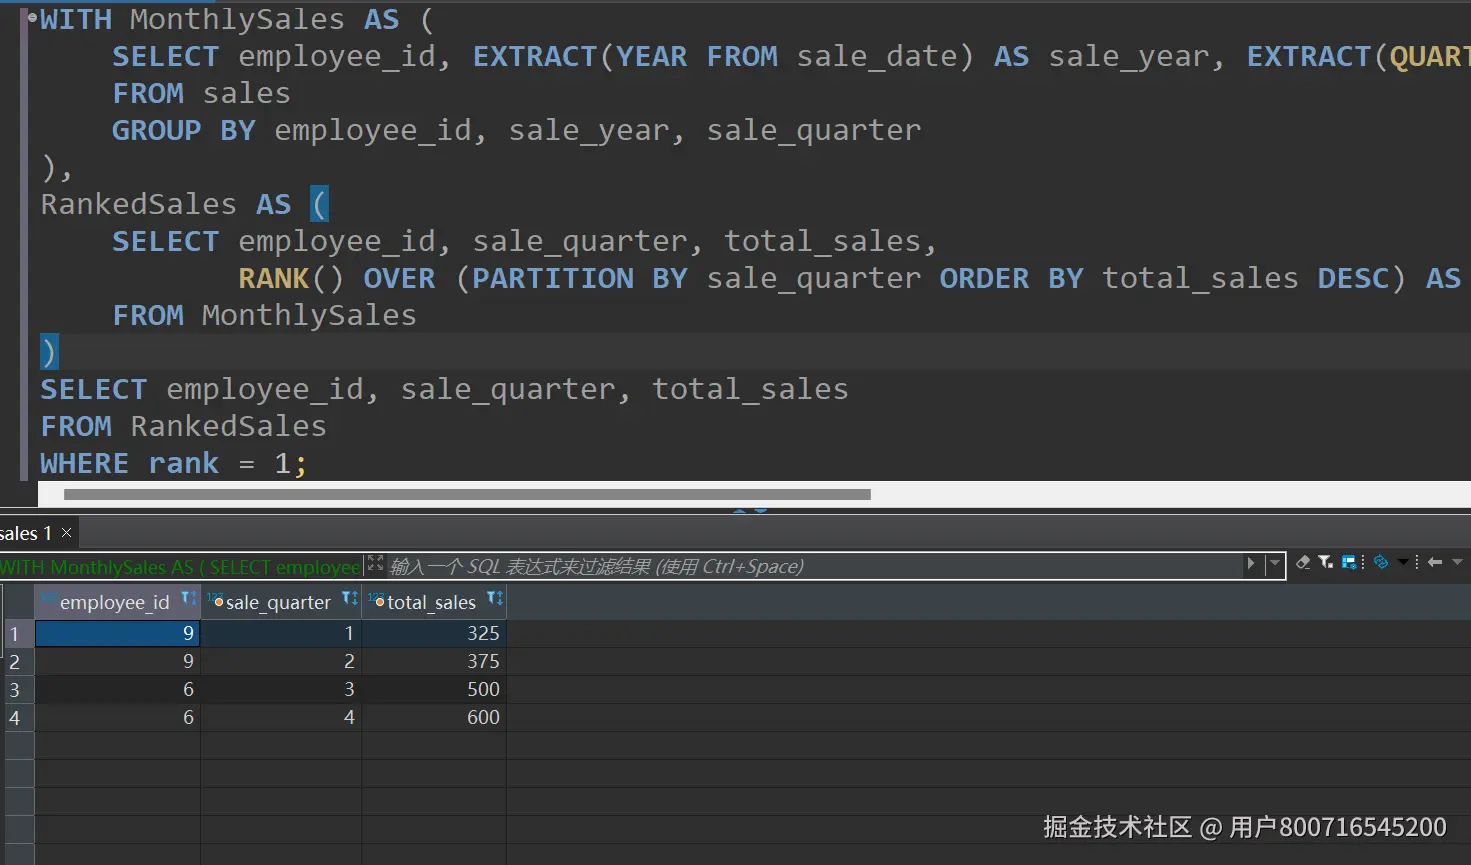This screenshot has width=1471, height=865.
Task: Clear filter with the eraser icon
Action: coord(1303,563)
